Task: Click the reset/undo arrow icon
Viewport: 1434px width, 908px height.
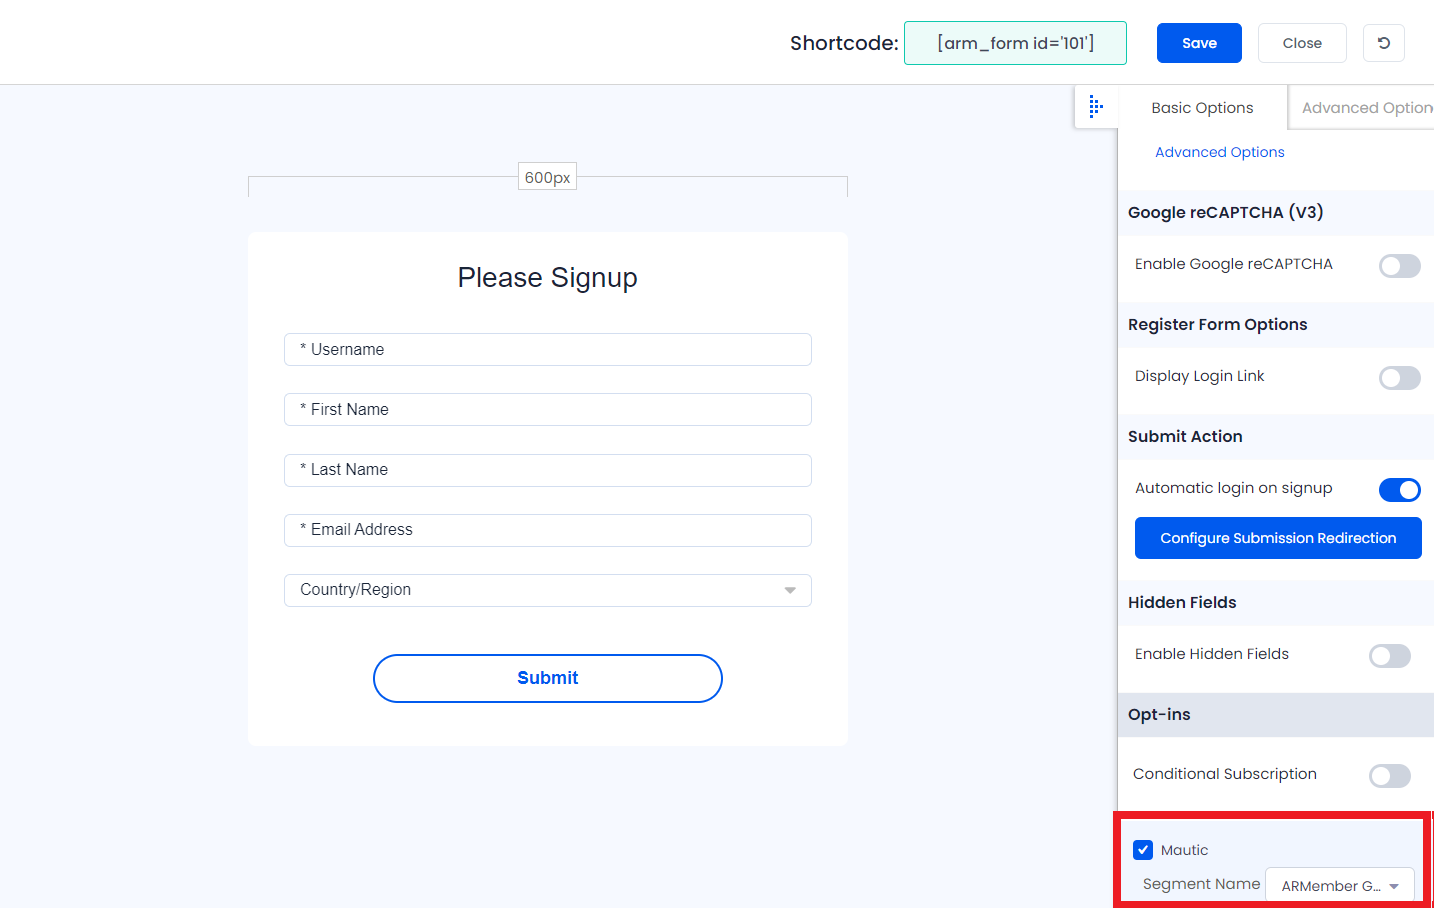Action: [x=1384, y=43]
